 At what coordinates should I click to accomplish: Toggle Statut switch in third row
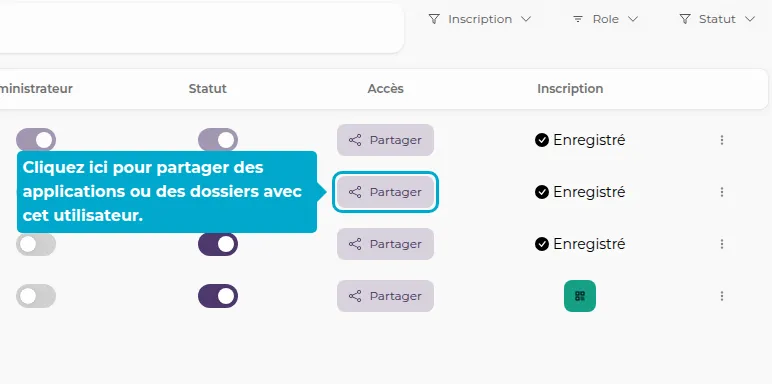[x=218, y=244]
